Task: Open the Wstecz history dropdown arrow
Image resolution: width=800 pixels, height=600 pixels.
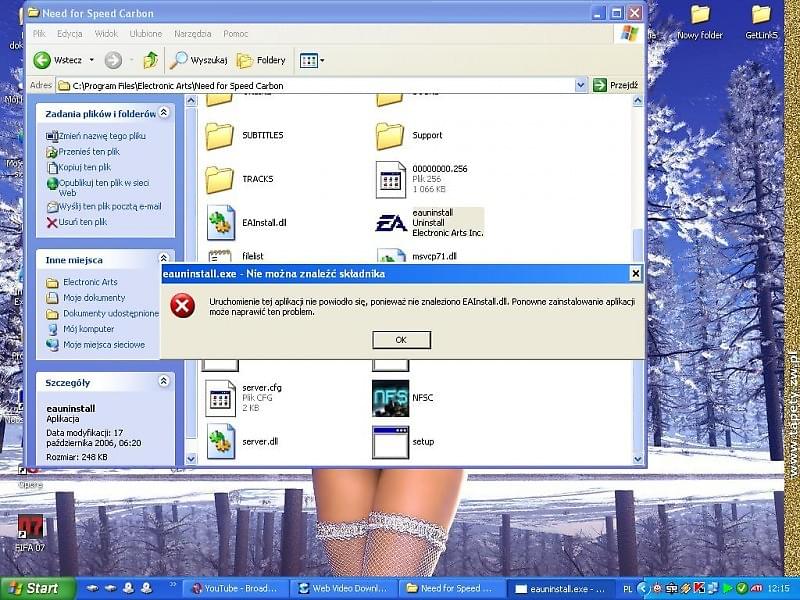Action: pyautogui.click(x=92, y=60)
